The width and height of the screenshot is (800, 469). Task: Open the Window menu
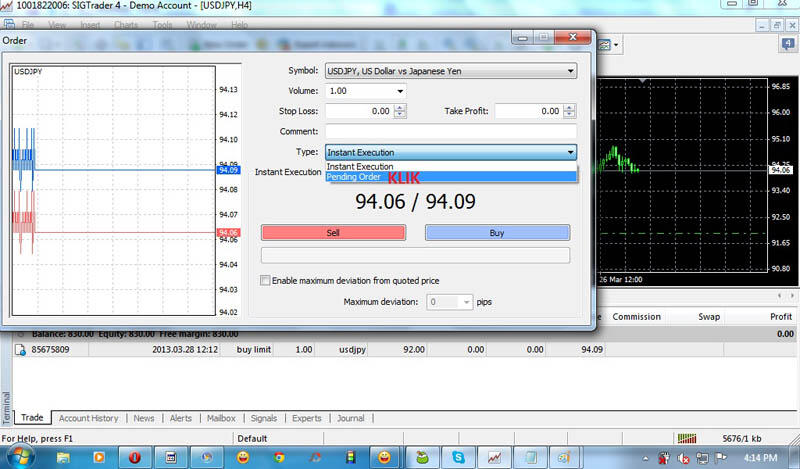pyautogui.click(x=201, y=24)
